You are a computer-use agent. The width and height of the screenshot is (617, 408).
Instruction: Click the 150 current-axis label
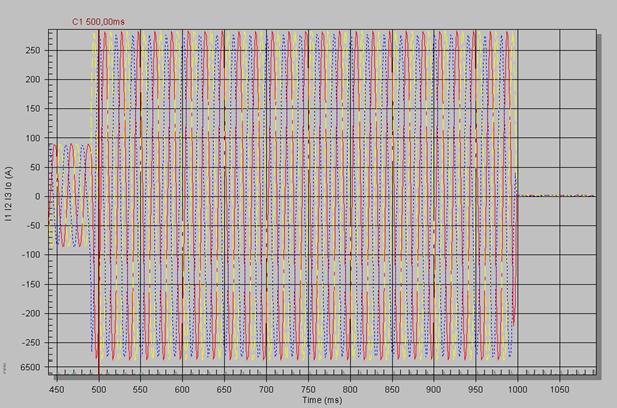coord(33,109)
